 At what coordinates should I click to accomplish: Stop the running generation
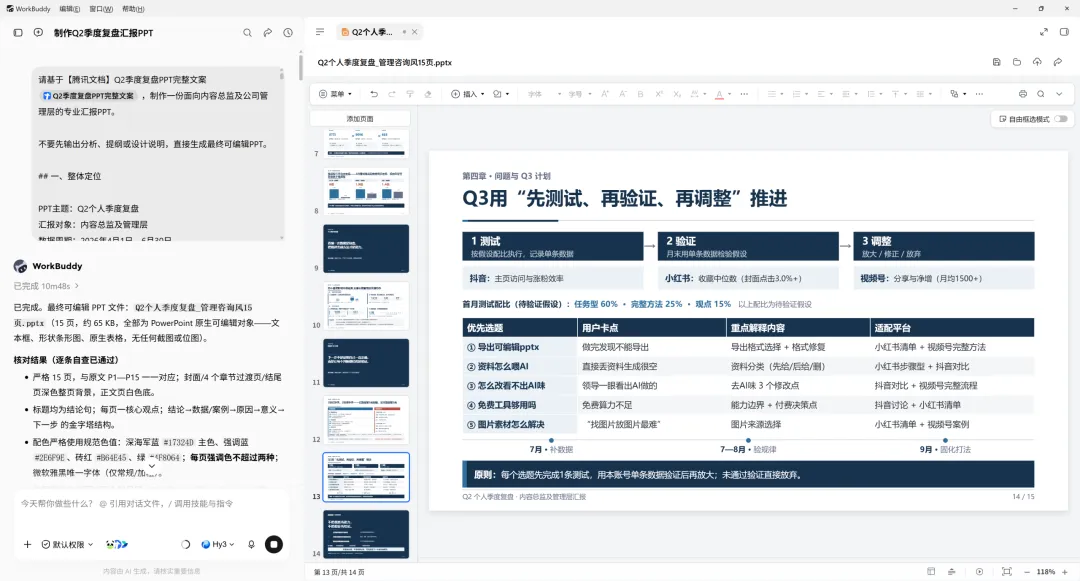[274, 545]
